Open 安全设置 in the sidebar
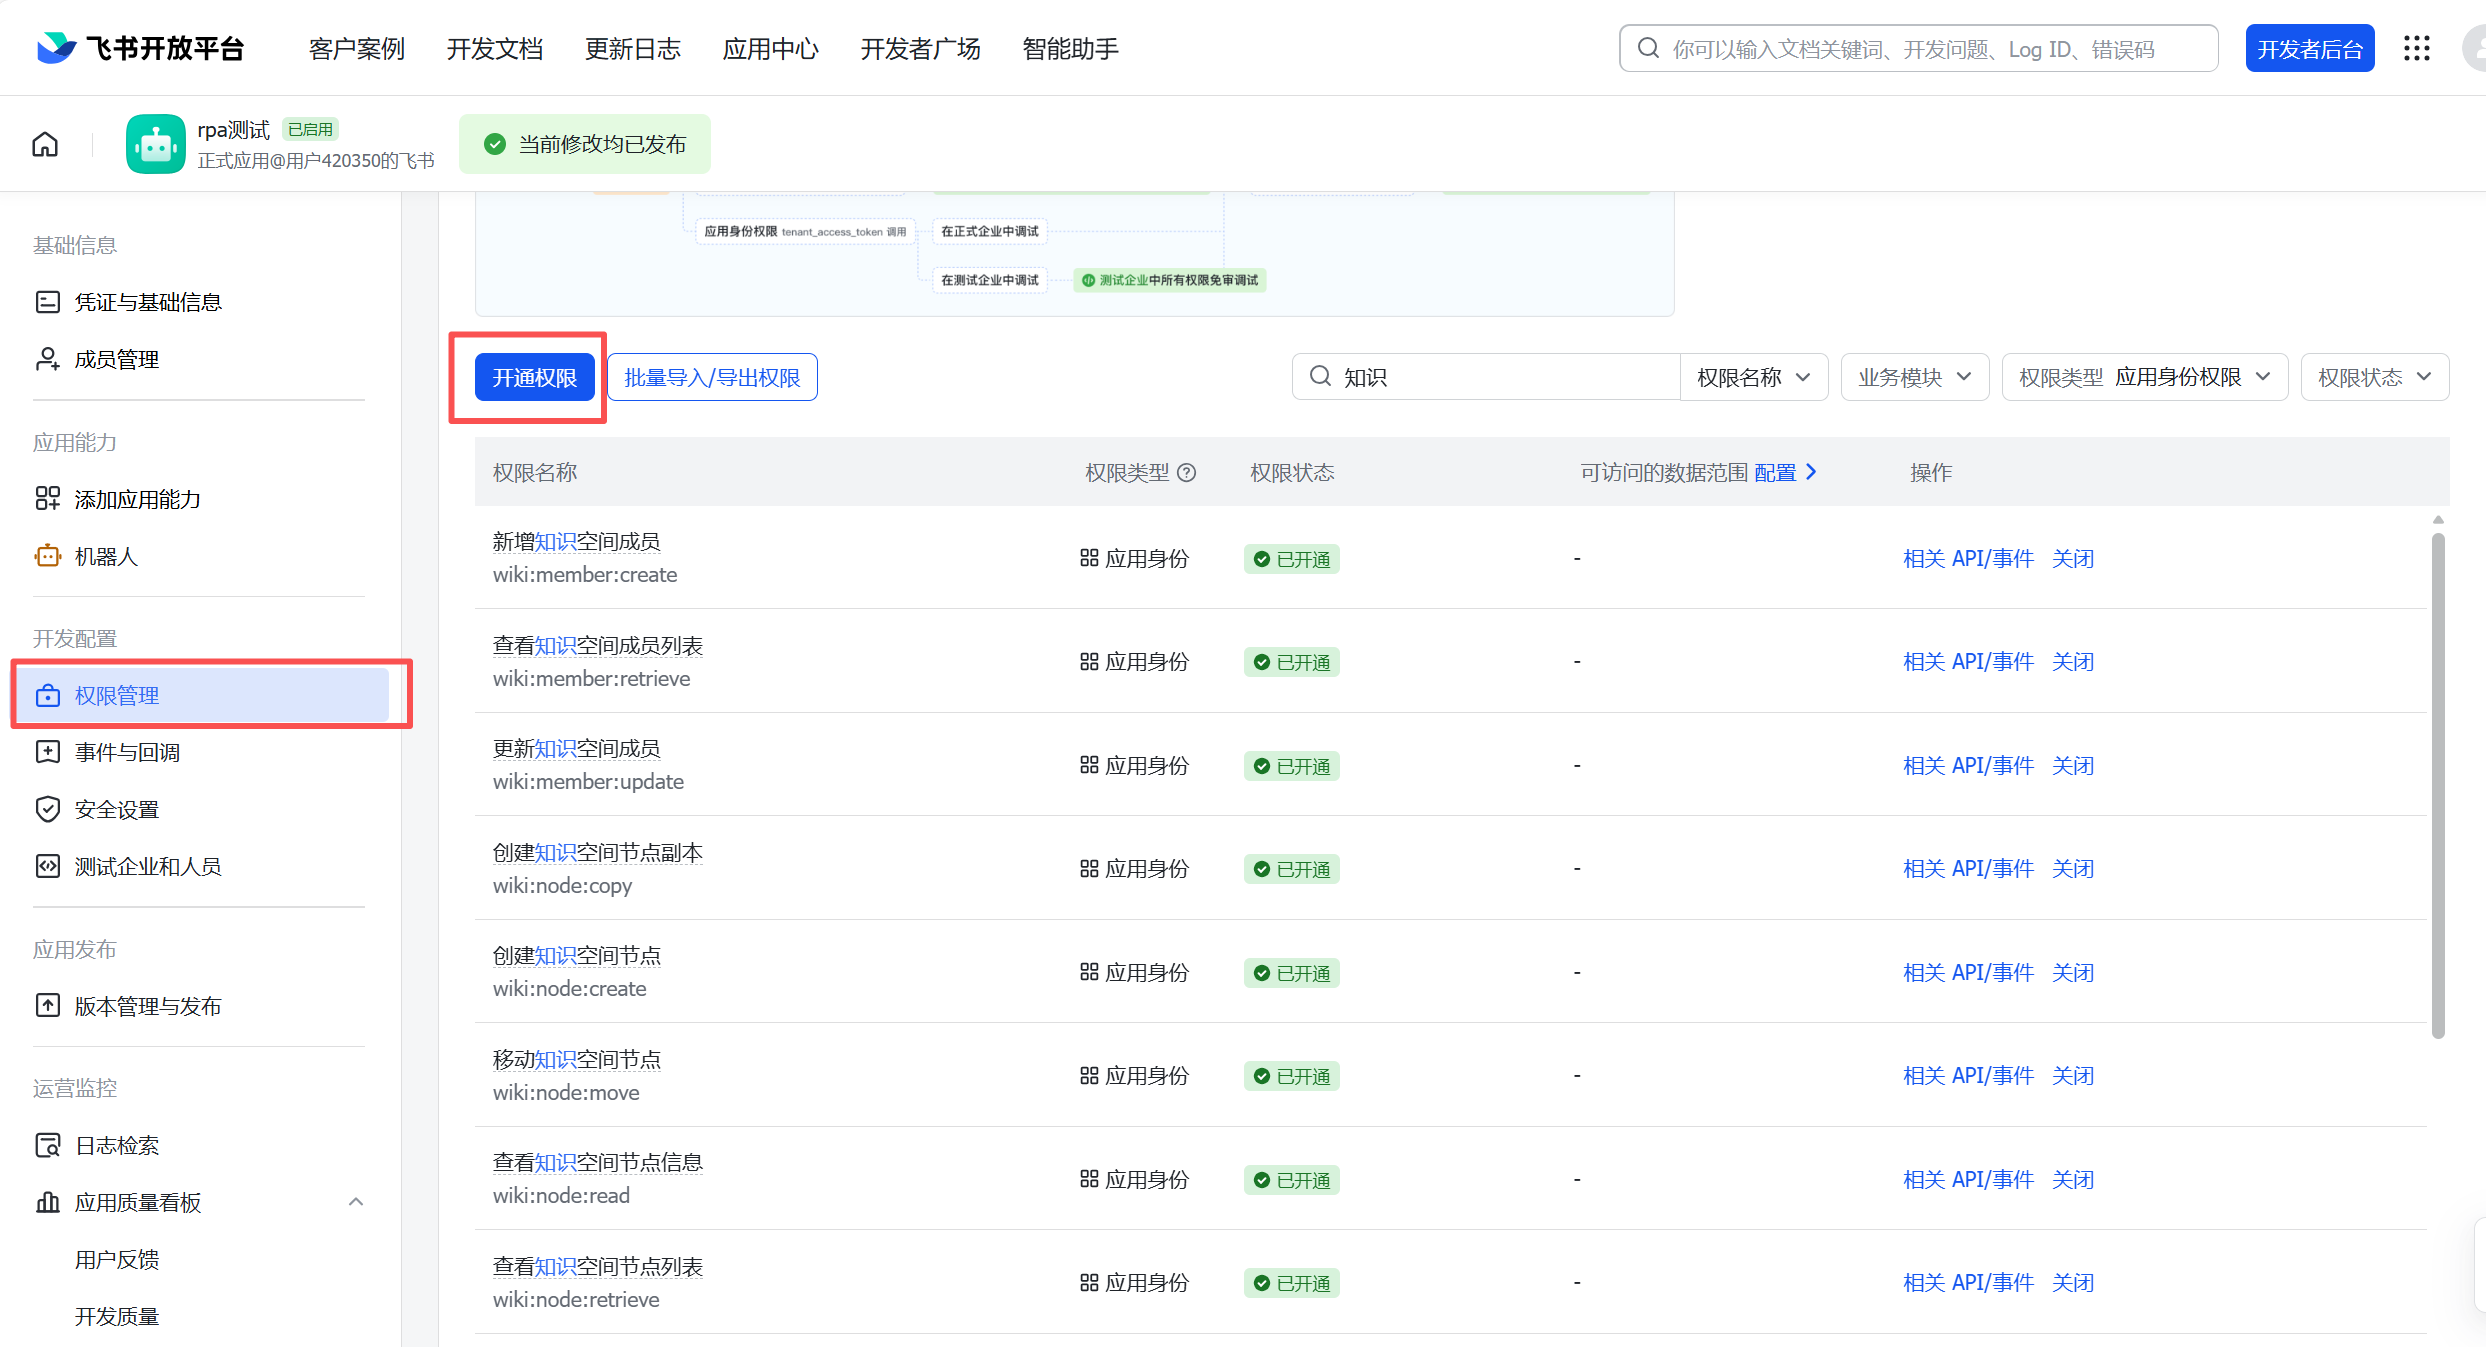The image size is (2486, 1347). 116,809
